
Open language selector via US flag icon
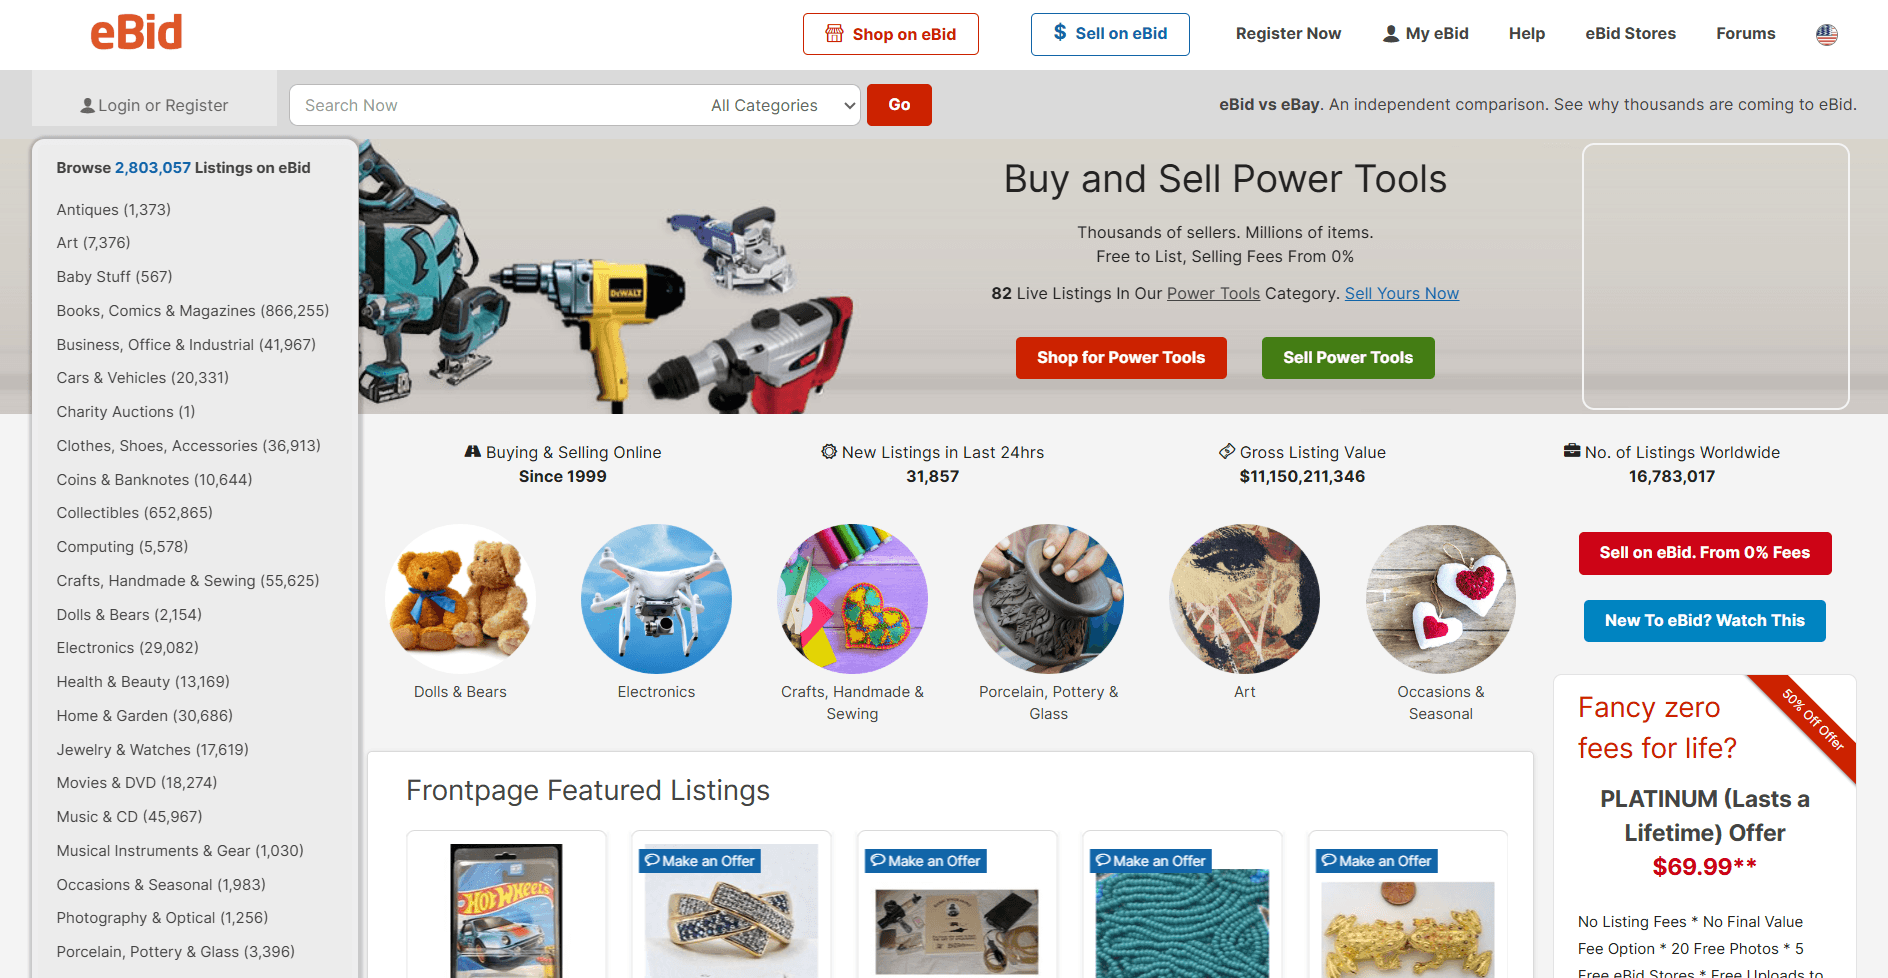click(1826, 34)
